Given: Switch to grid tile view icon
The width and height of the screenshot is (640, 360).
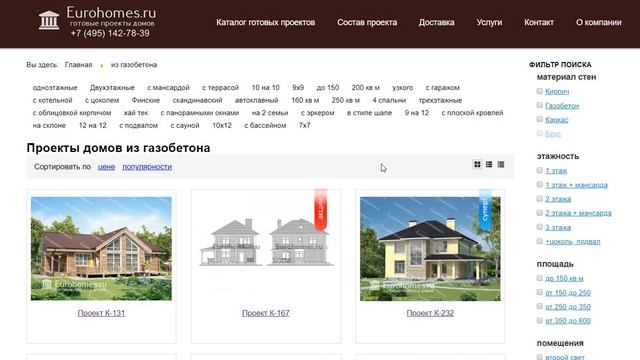Looking at the screenshot, I should click(477, 164).
